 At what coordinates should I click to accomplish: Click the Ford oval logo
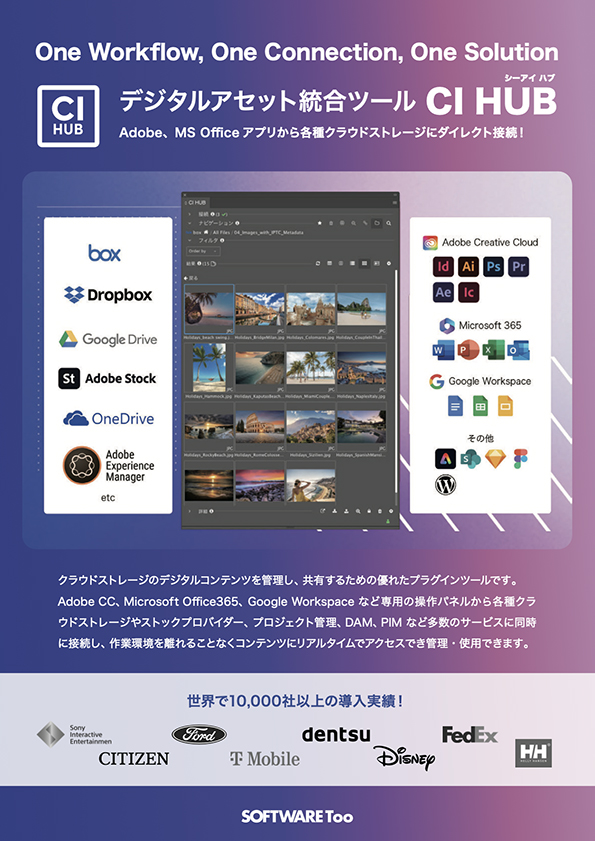pyautogui.click(x=199, y=734)
